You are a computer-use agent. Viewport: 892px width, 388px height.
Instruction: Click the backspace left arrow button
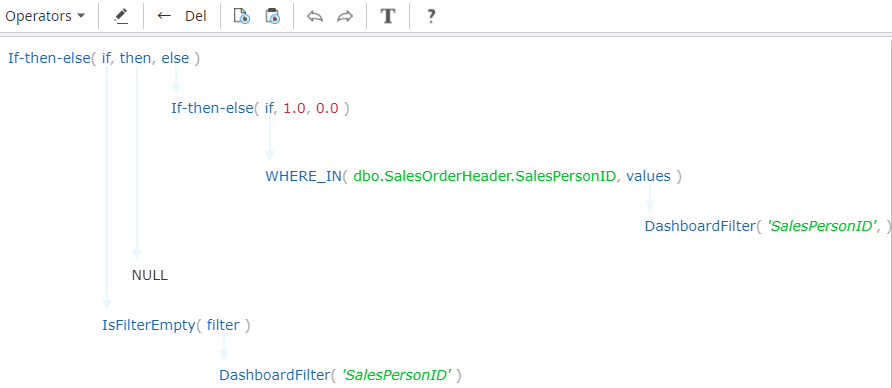point(164,16)
